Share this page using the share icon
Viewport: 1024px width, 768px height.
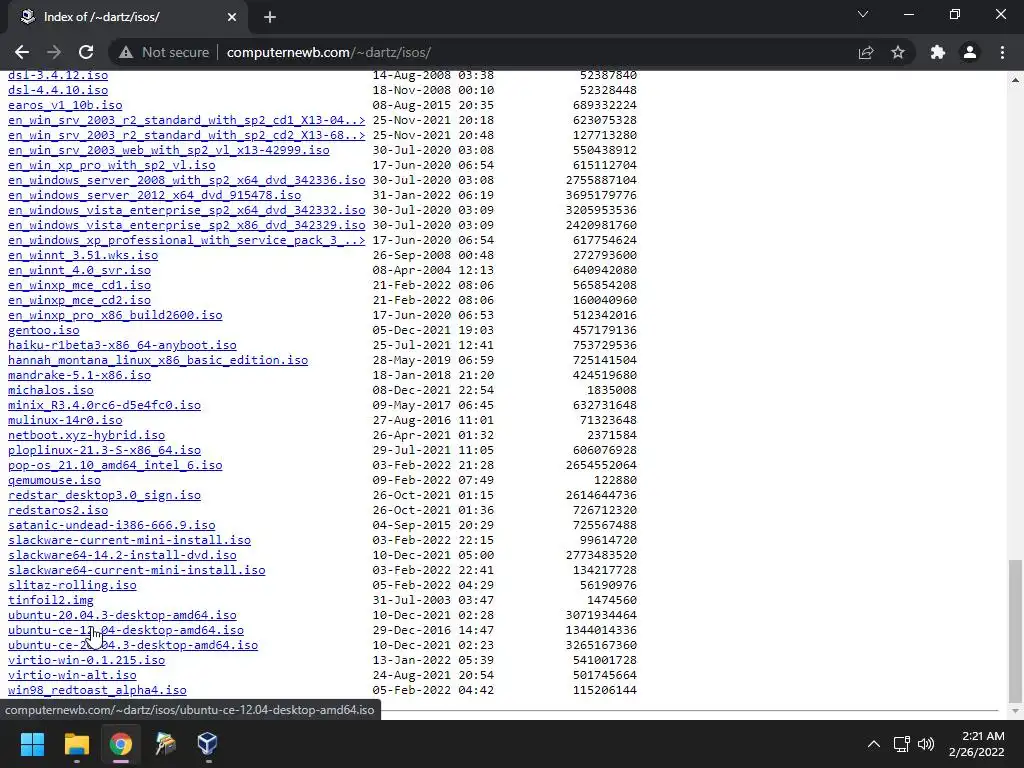(x=866, y=52)
